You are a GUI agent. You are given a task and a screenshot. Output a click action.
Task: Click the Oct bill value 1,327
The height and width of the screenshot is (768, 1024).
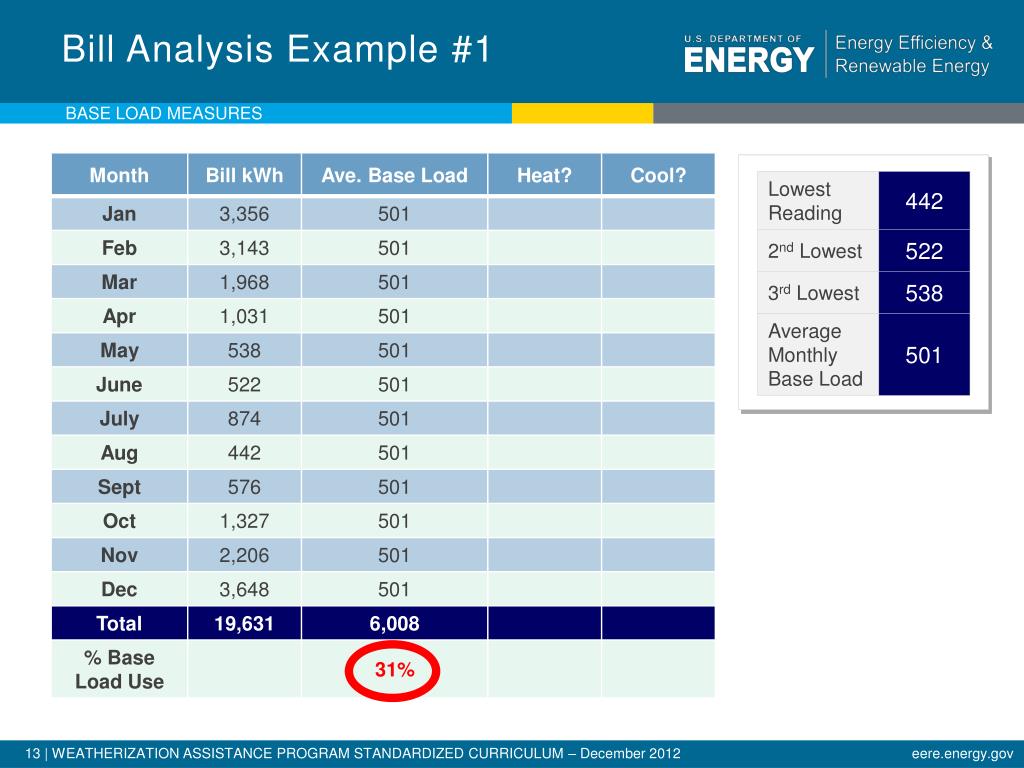244,521
